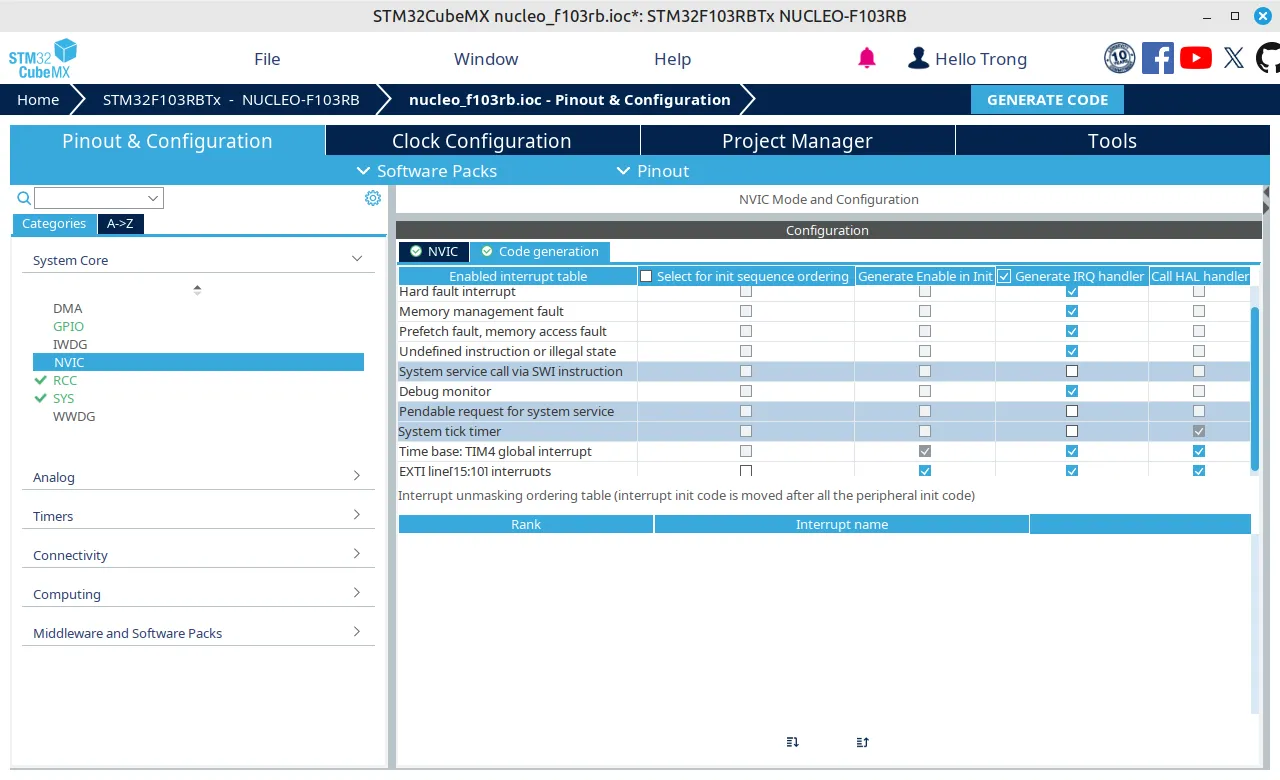Select the Categories list tab
The width and height of the screenshot is (1280, 780).
pos(54,224)
